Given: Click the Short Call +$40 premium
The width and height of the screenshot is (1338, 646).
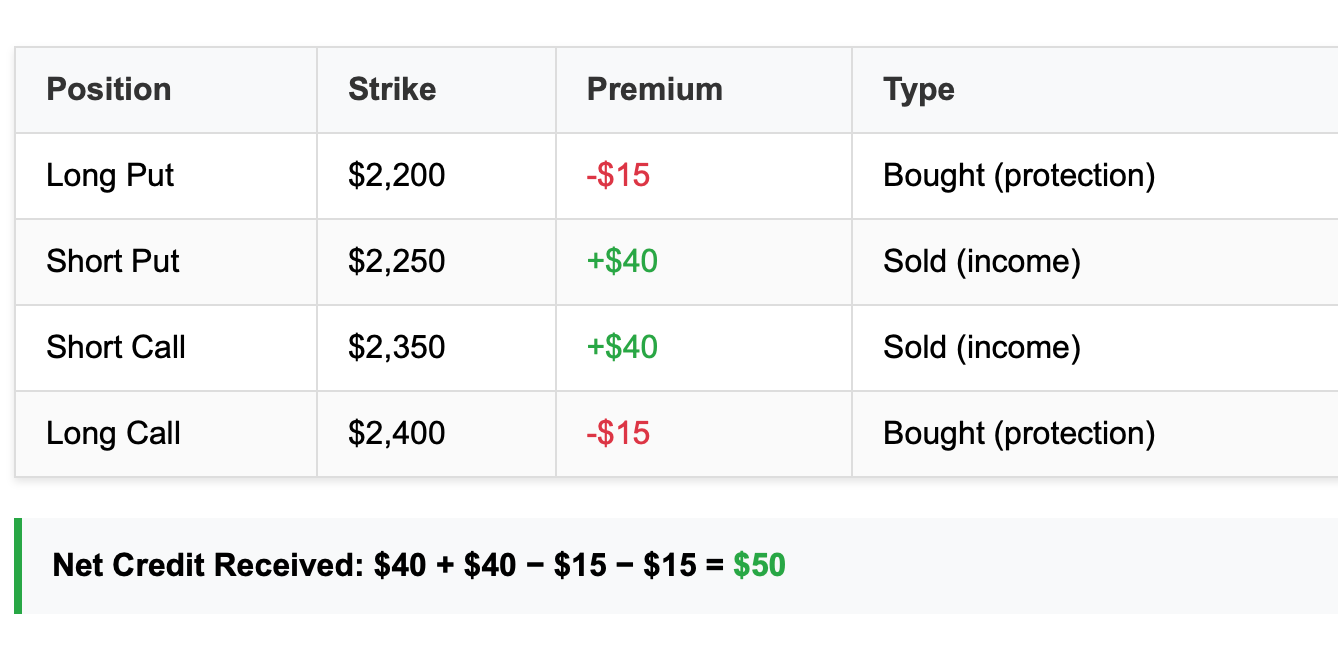Looking at the screenshot, I should (x=622, y=348).
